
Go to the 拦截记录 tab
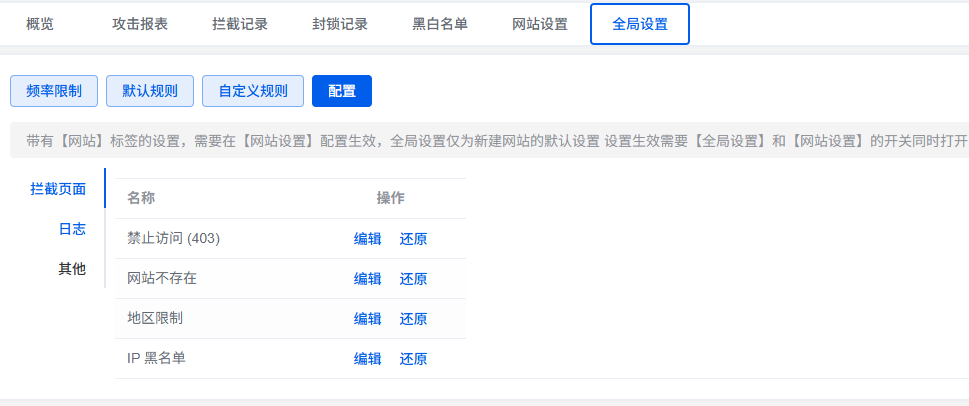240,25
